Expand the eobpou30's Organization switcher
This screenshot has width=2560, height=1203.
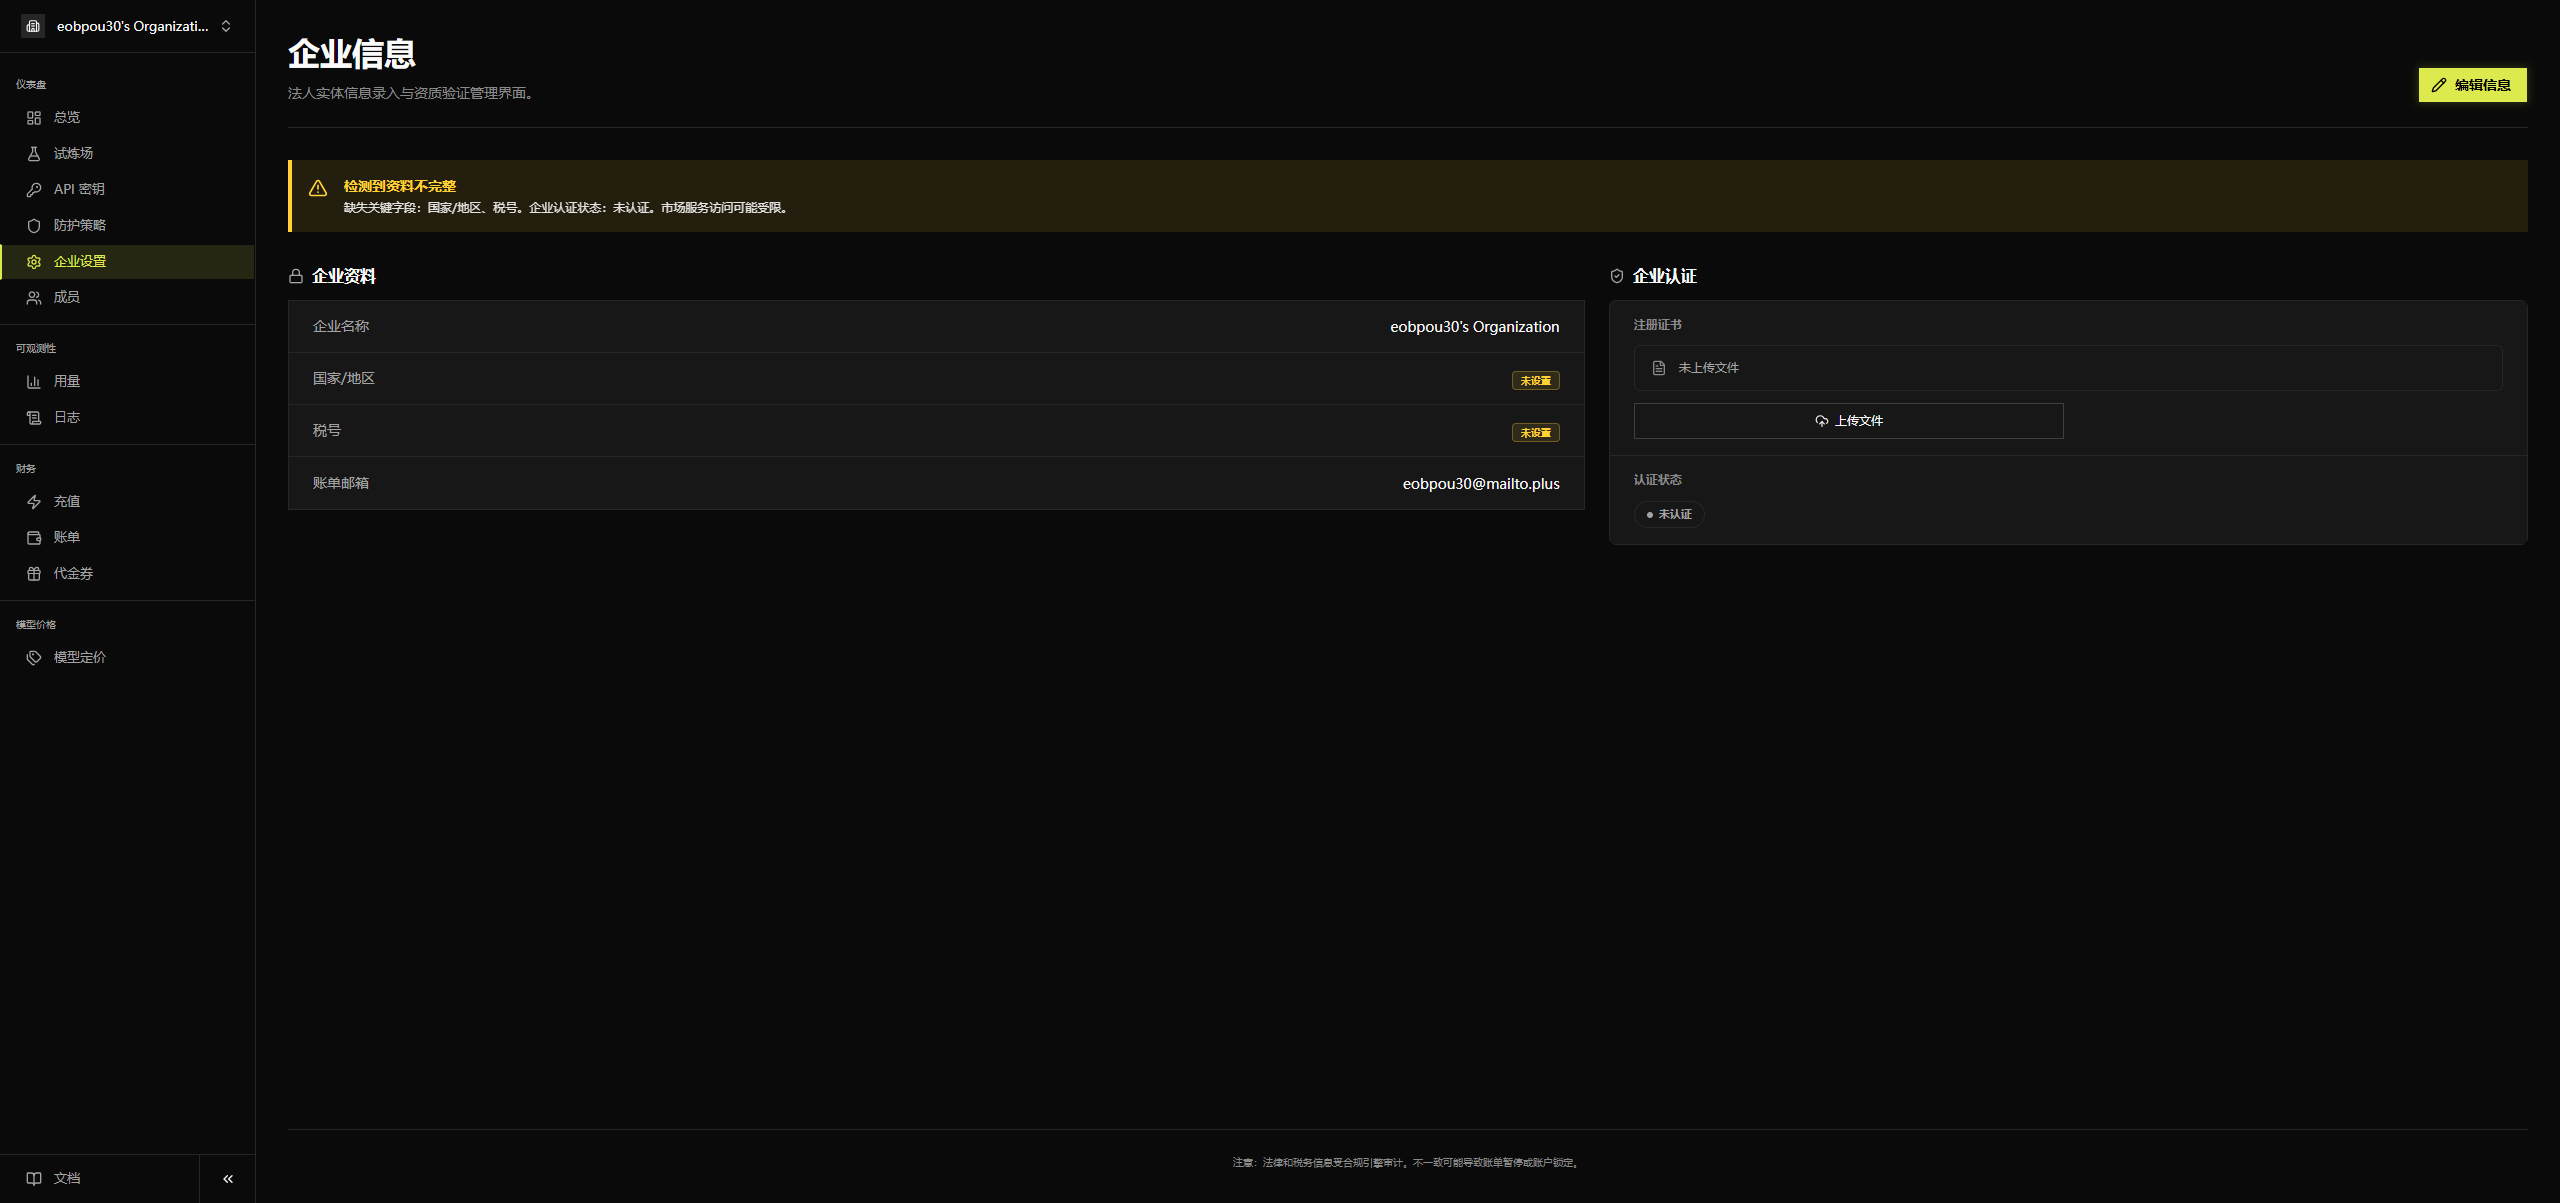(x=127, y=26)
